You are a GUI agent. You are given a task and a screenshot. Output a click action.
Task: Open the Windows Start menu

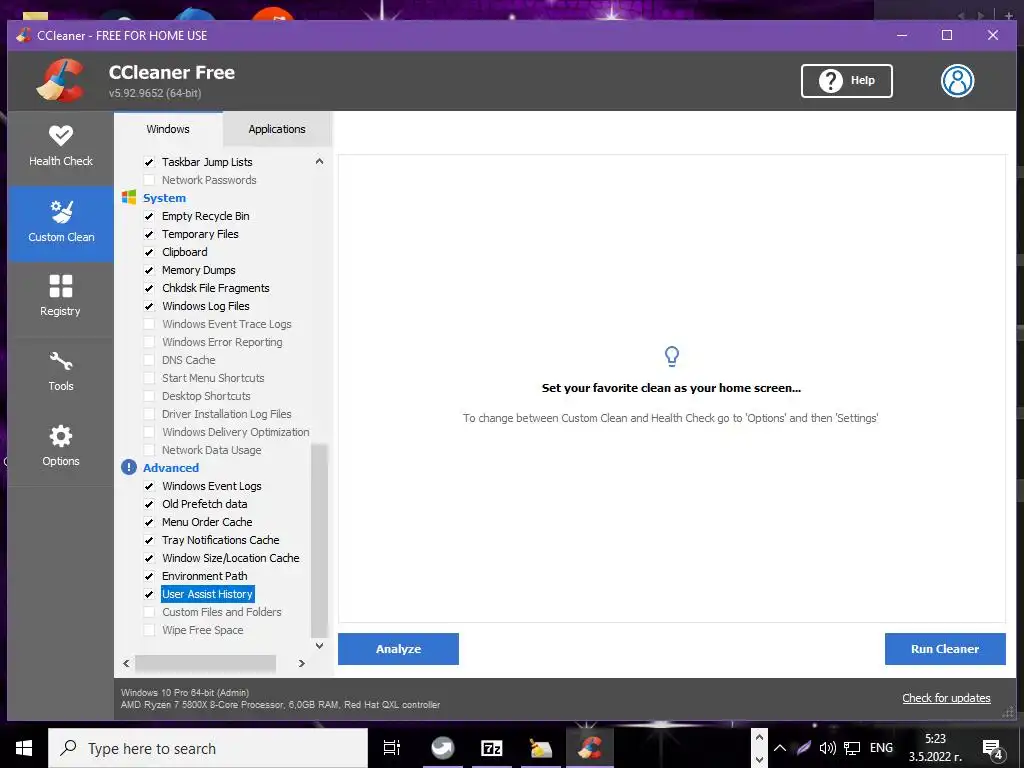tap(24, 748)
